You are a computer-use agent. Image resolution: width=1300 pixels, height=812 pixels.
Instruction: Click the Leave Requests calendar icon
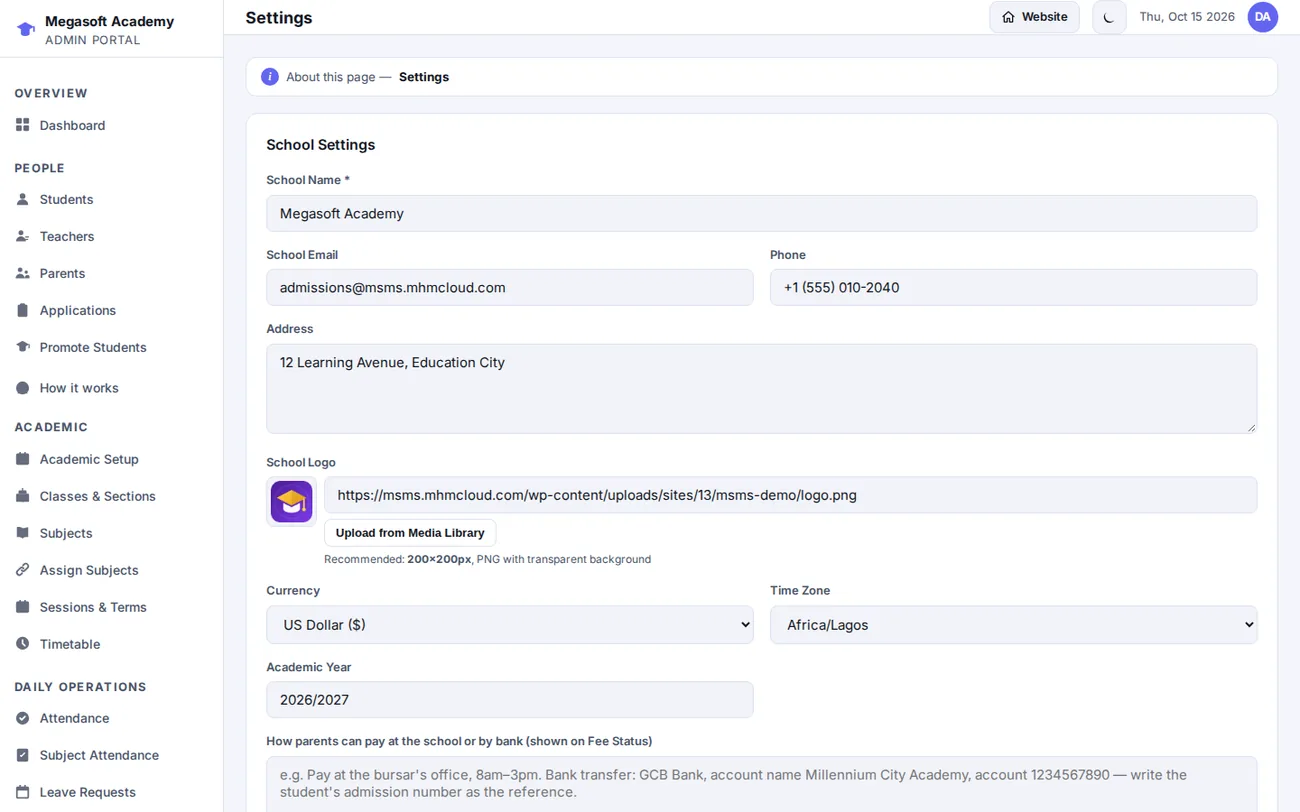tap(23, 792)
